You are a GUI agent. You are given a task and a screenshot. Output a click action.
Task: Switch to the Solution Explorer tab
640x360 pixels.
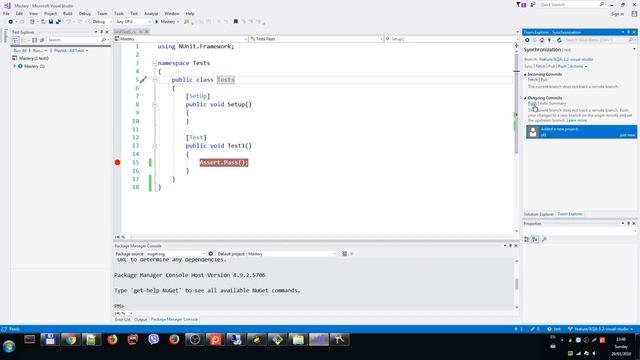point(538,214)
